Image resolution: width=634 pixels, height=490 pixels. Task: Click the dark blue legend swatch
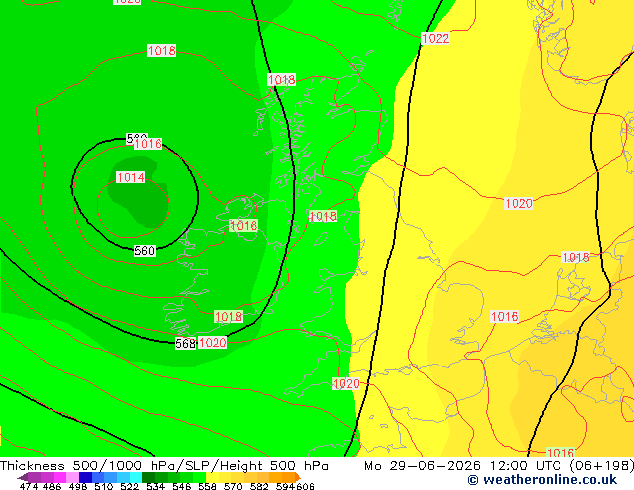point(85,477)
